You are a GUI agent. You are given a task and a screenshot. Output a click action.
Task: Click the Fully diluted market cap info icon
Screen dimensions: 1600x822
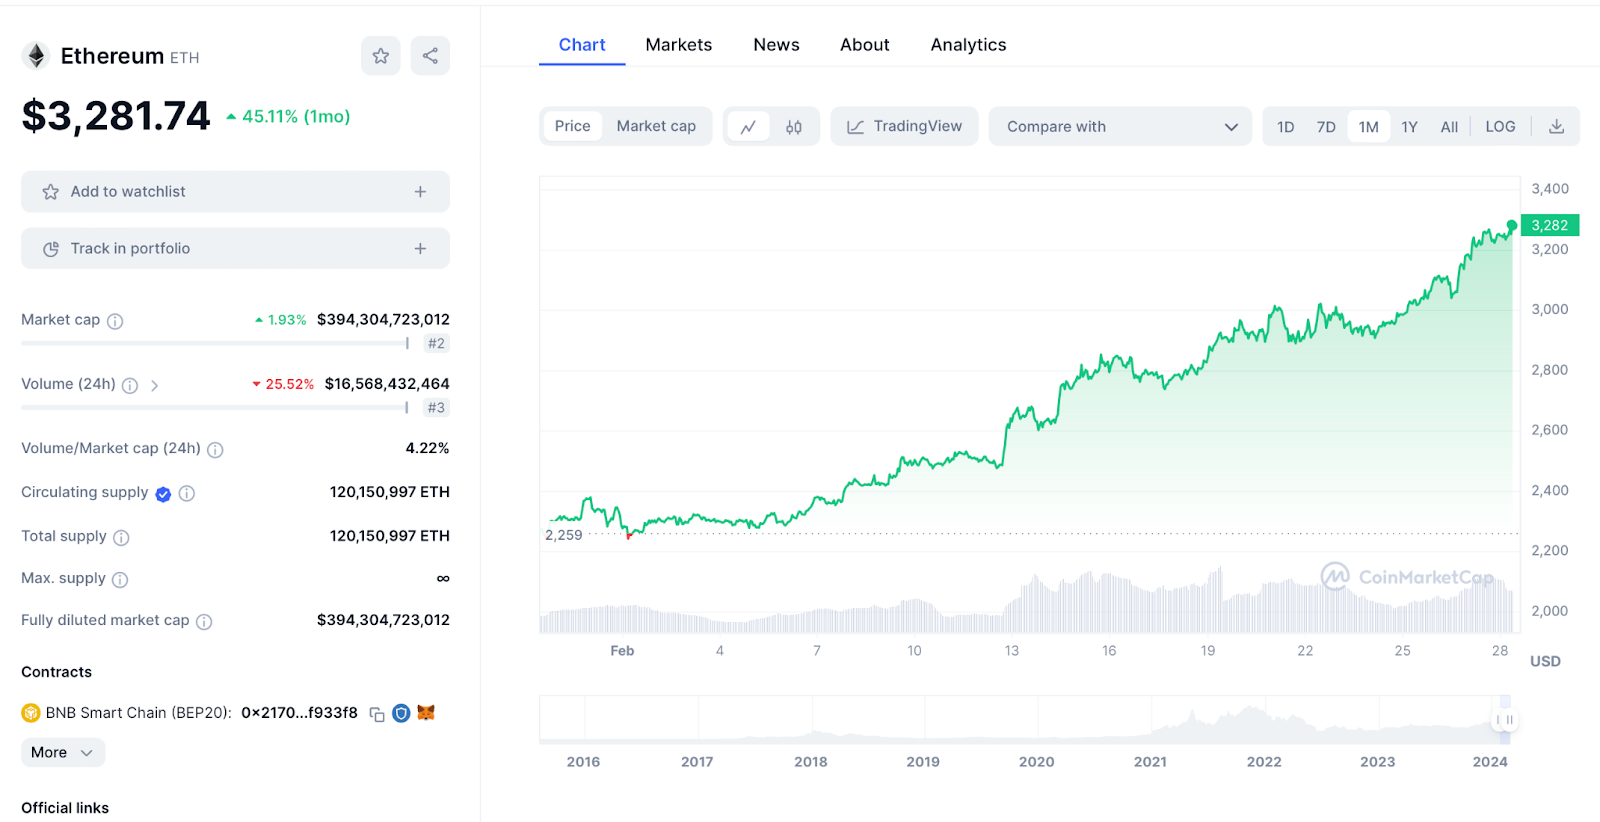click(204, 622)
